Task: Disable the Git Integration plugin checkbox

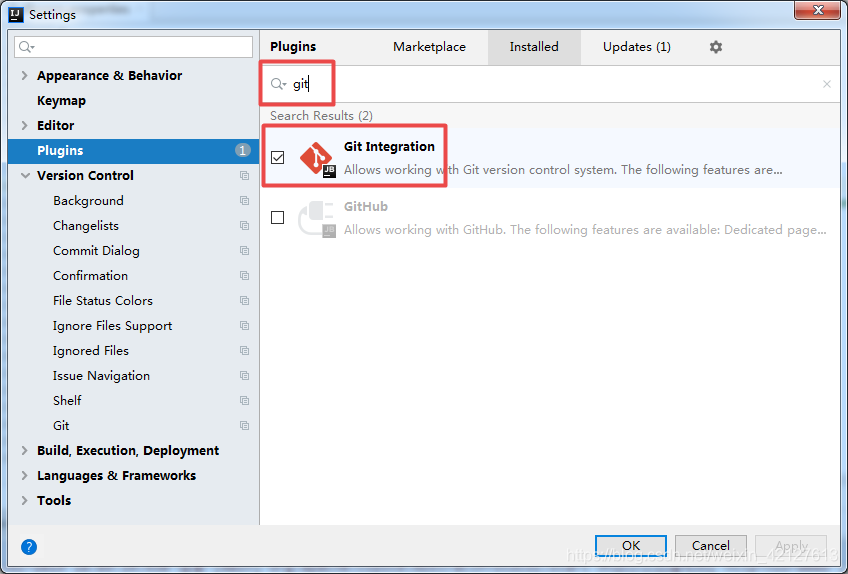Action: tap(277, 157)
